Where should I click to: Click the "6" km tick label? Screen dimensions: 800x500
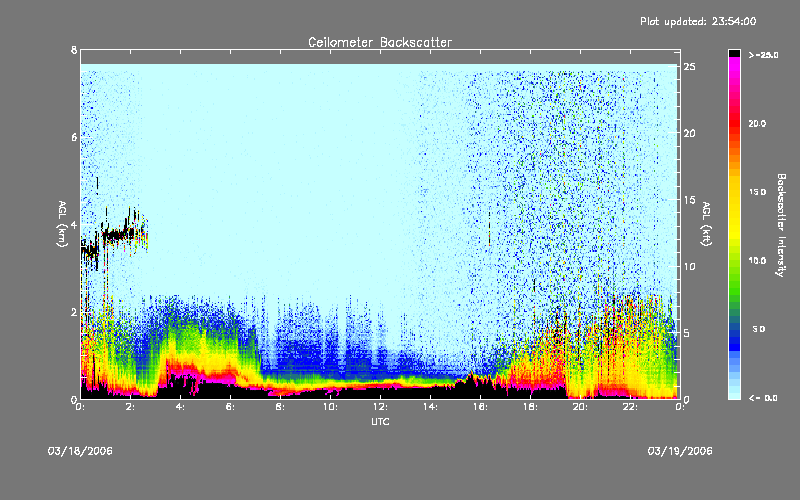click(74, 137)
